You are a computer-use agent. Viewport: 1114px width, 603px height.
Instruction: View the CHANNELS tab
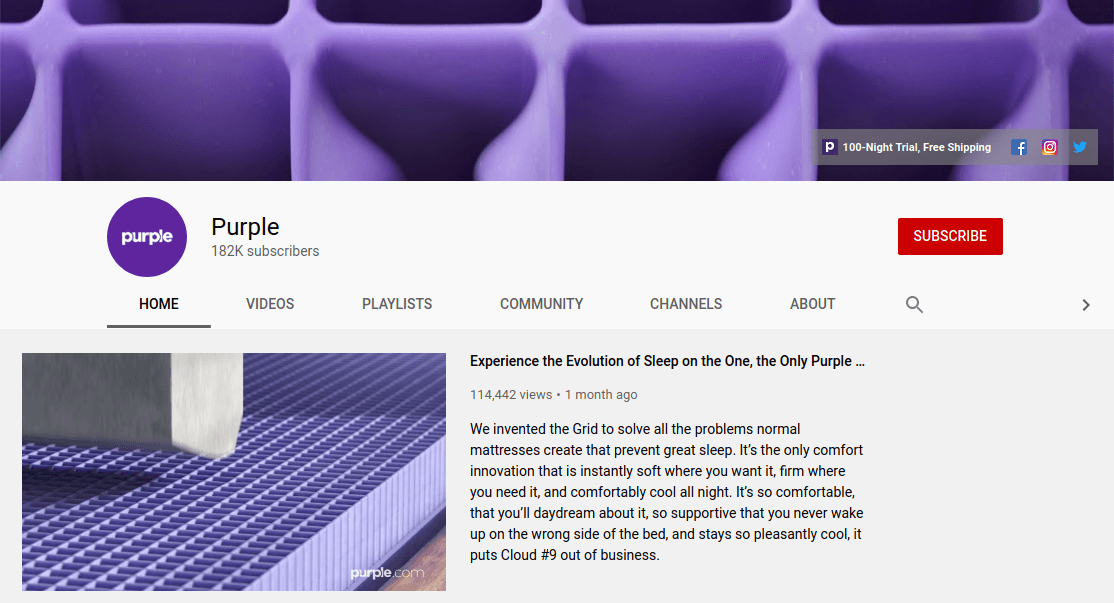[x=686, y=304]
